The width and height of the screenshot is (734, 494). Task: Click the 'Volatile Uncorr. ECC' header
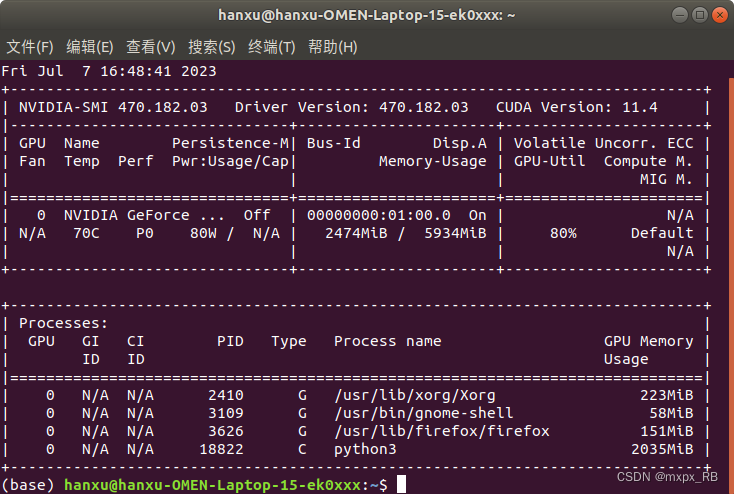pyautogui.click(x=603, y=143)
